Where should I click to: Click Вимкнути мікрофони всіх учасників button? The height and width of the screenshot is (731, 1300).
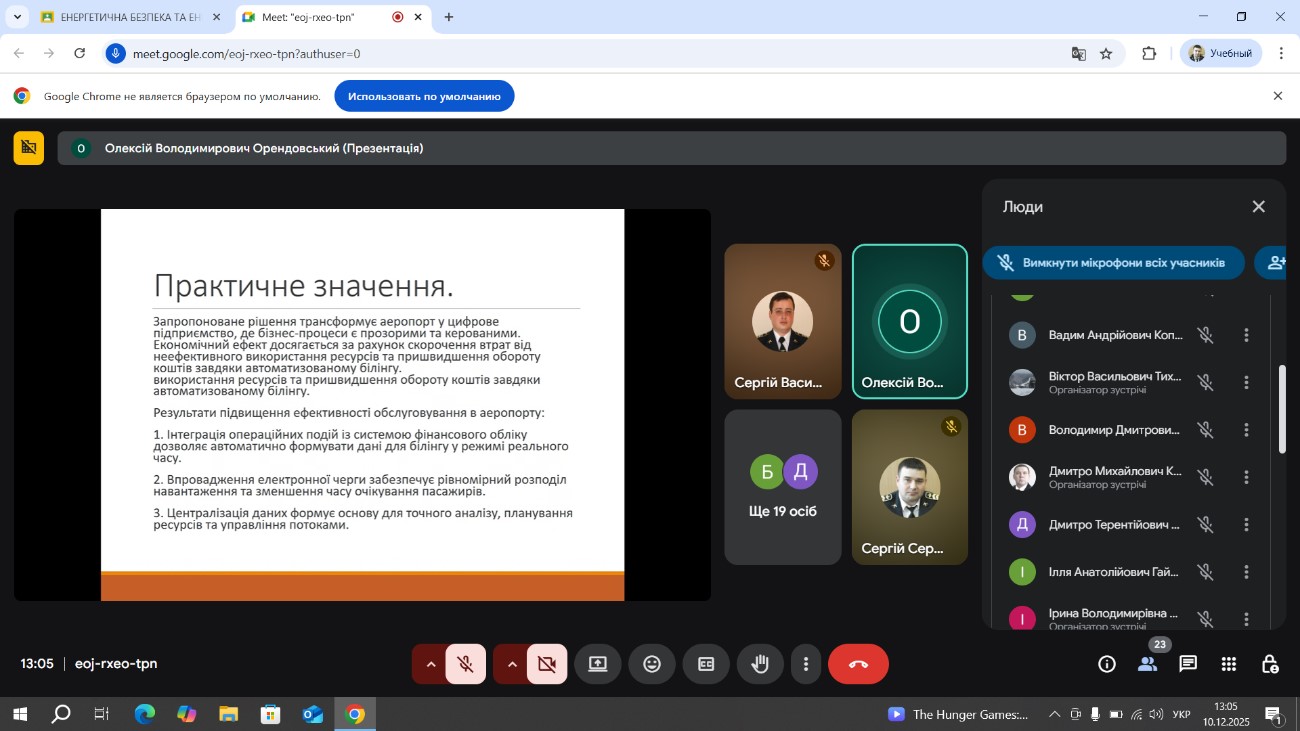(1113, 263)
